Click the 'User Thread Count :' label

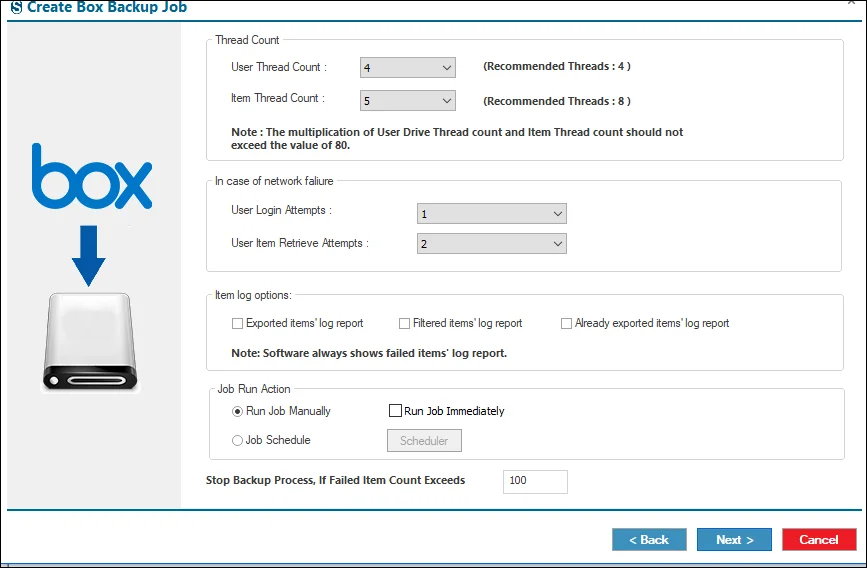pyautogui.click(x=279, y=67)
